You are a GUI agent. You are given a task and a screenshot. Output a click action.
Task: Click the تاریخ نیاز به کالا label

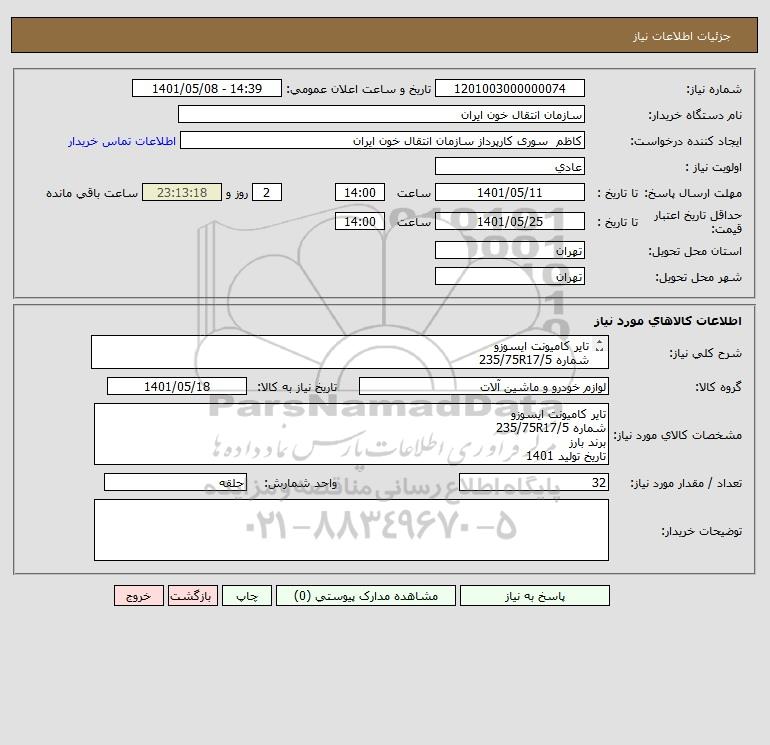(x=298, y=387)
